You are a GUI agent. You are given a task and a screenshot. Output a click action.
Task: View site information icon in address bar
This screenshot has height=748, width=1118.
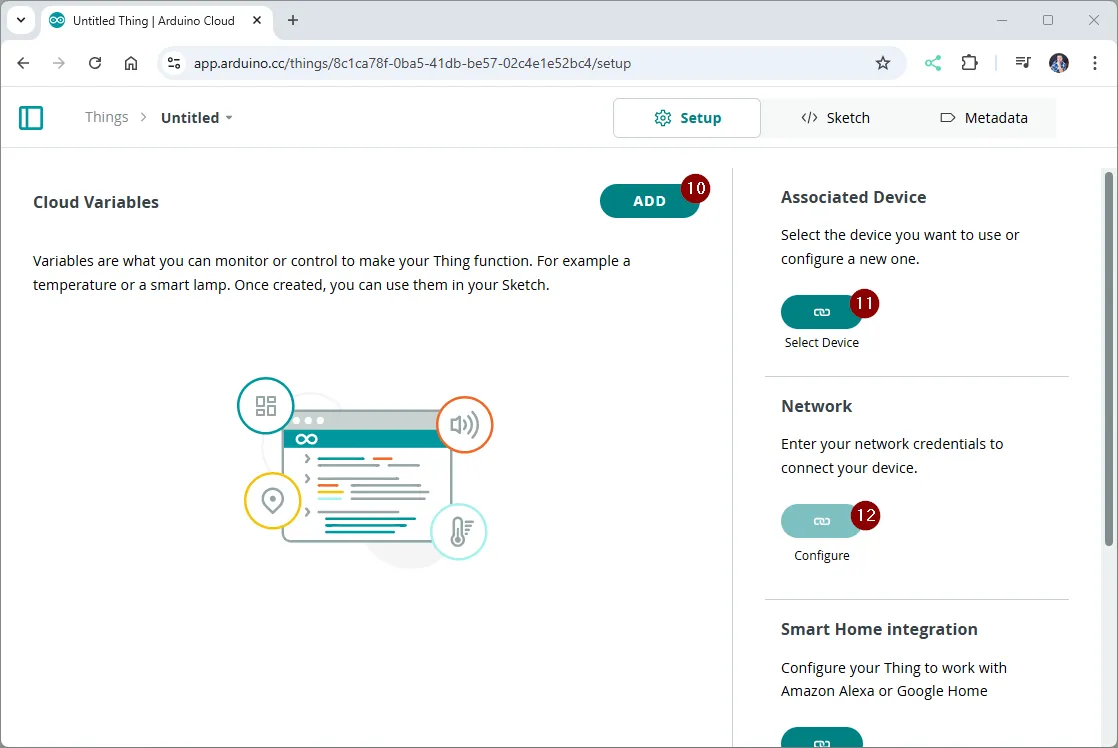click(x=174, y=63)
